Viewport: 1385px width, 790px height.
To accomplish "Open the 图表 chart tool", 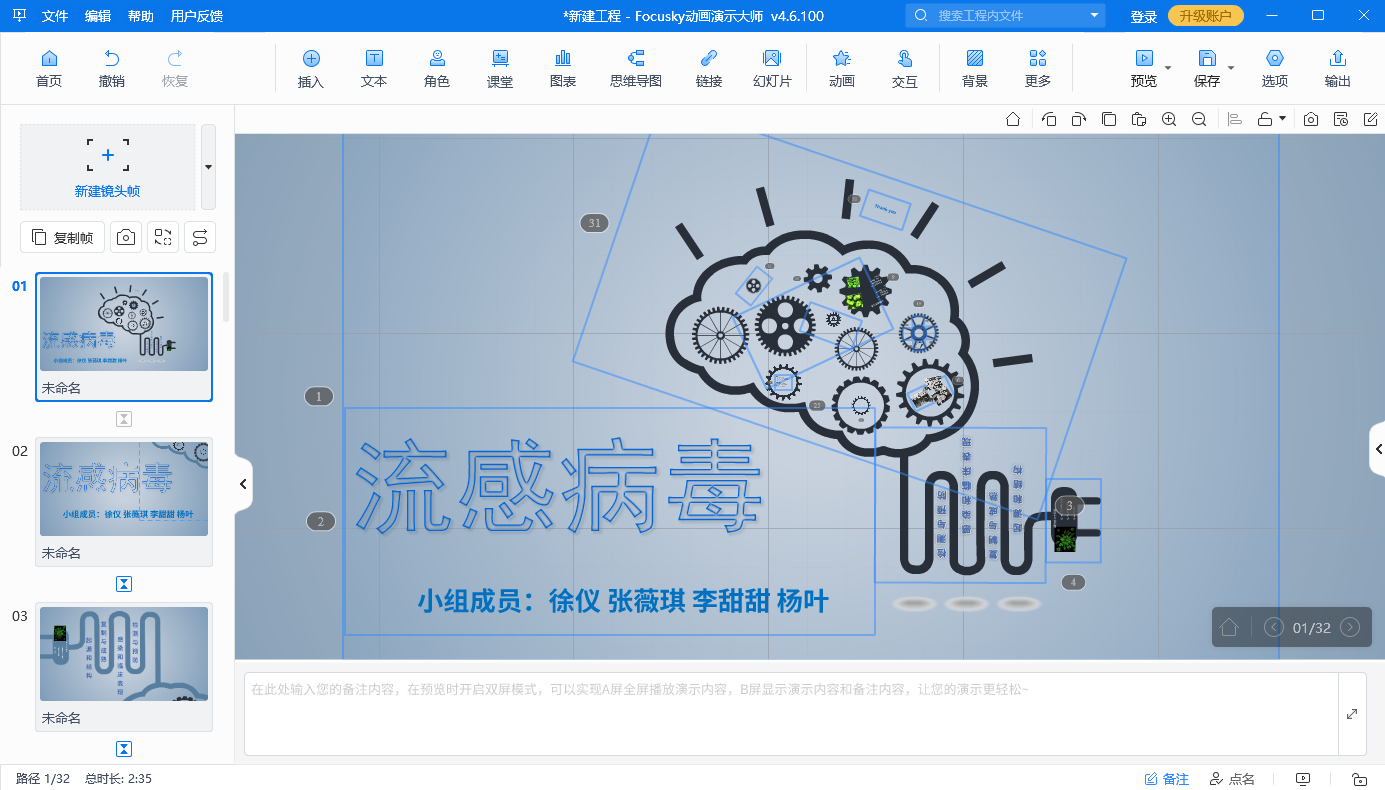I will (x=563, y=69).
